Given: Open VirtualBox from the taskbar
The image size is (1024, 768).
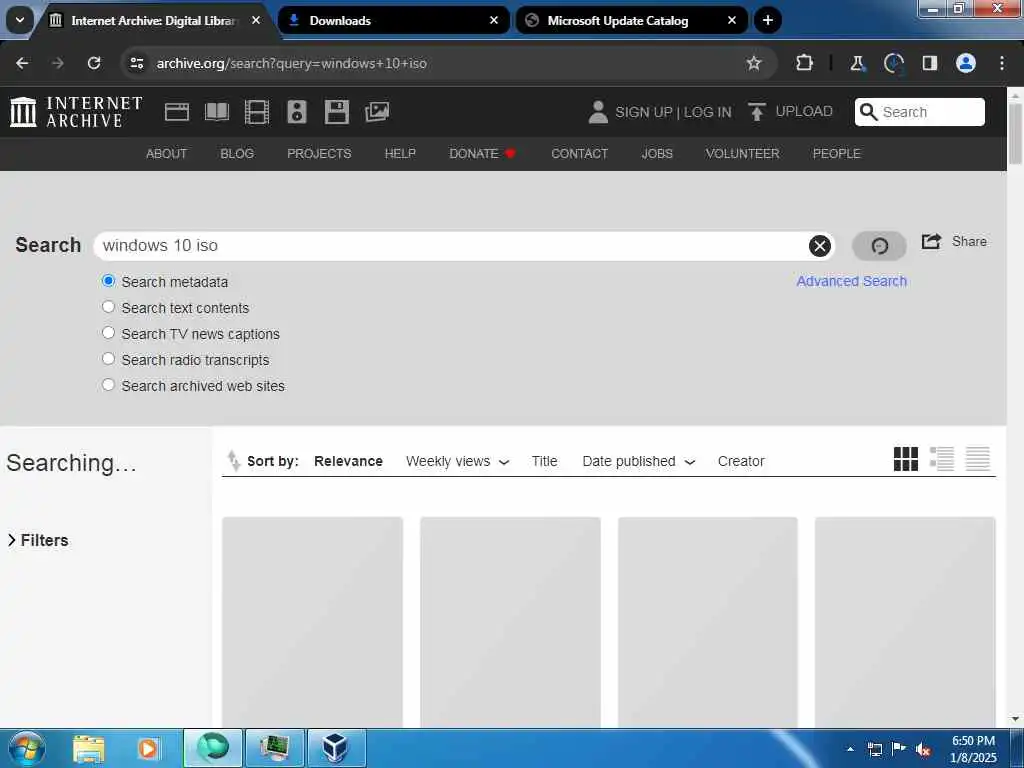Looking at the screenshot, I should click(336, 748).
